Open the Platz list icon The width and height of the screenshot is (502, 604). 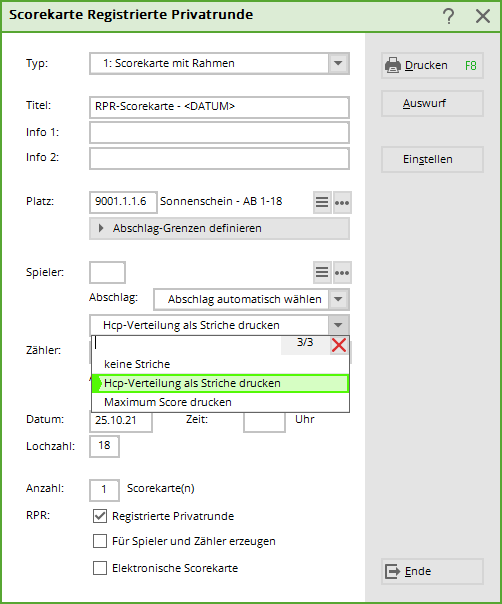(322, 202)
